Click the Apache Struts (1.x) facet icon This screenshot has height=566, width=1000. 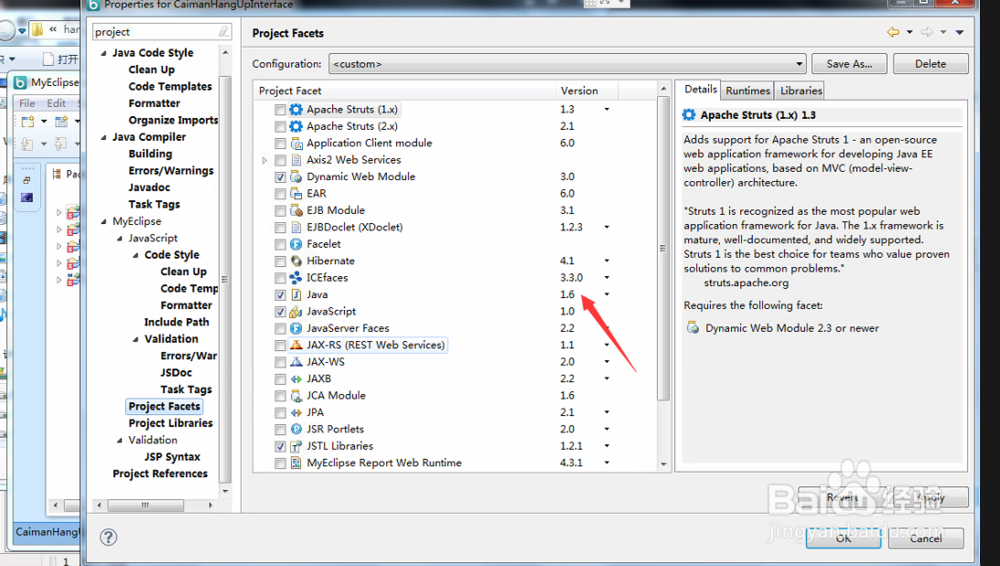point(296,109)
